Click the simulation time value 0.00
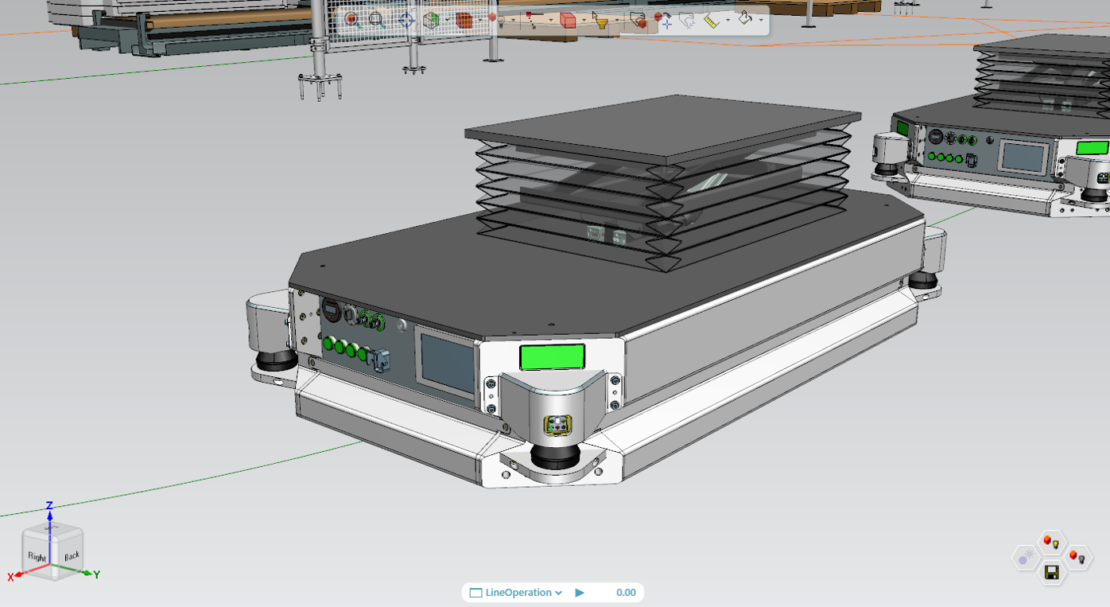 [x=625, y=593]
